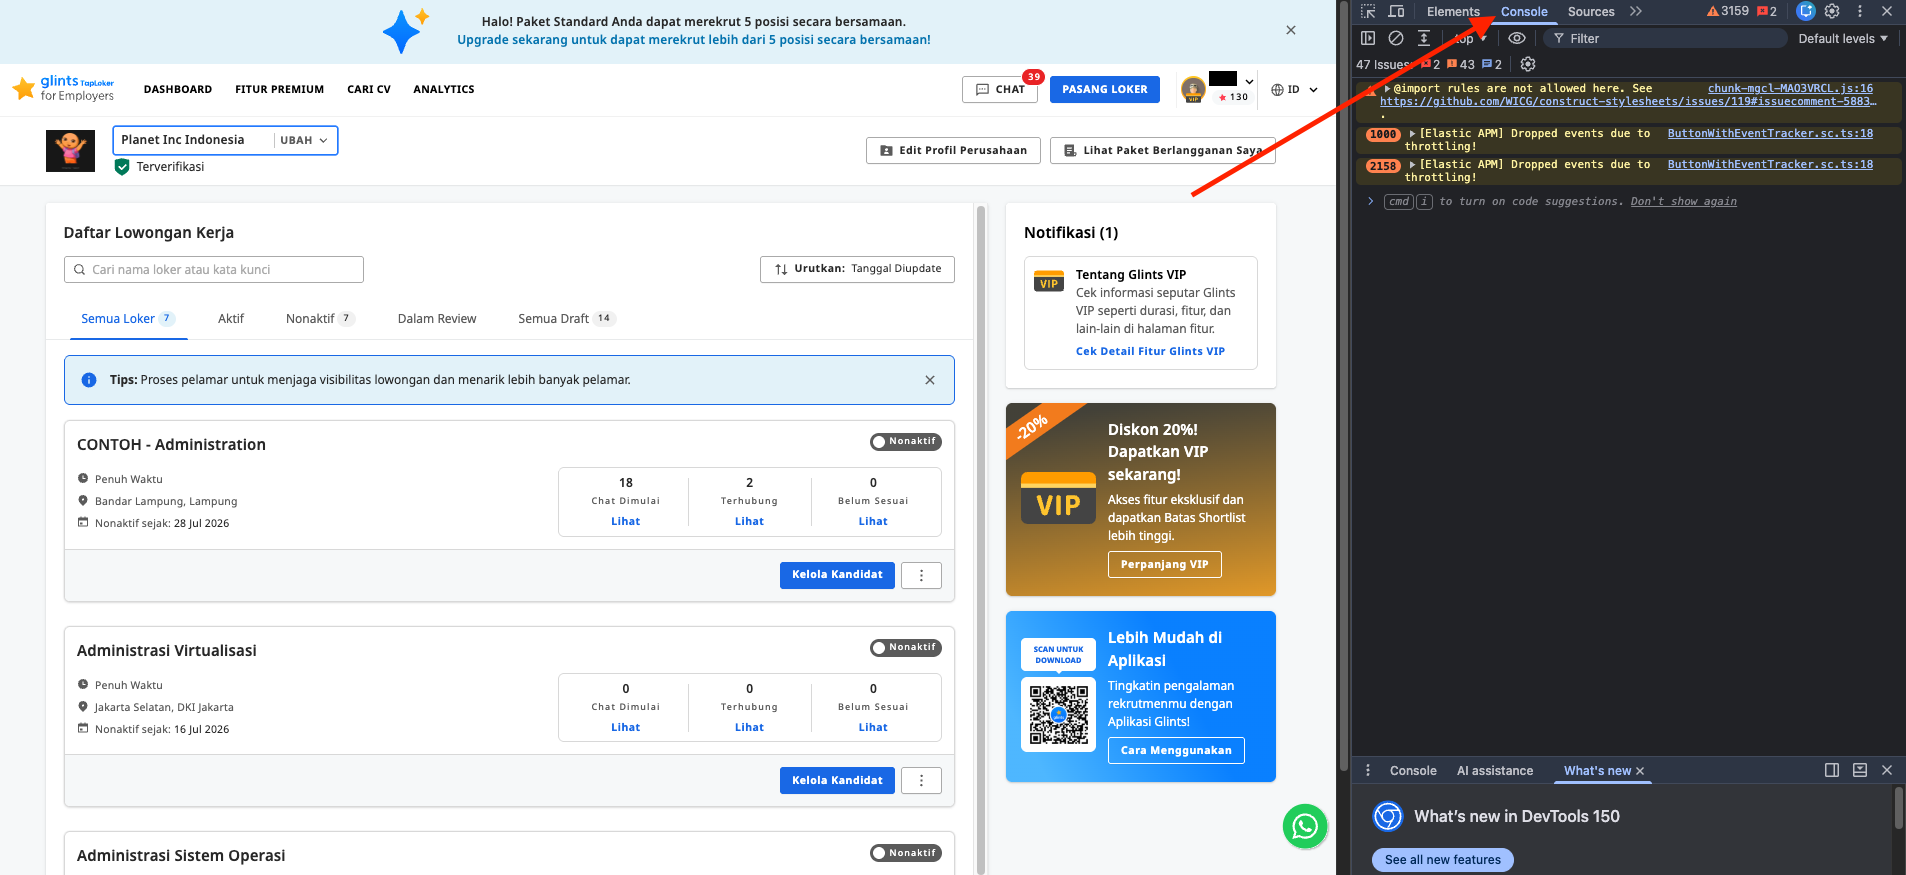The height and width of the screenshot is (875, 1906).
Task: Click the 3159 warnings counter icon
Action: point(1727,11)
